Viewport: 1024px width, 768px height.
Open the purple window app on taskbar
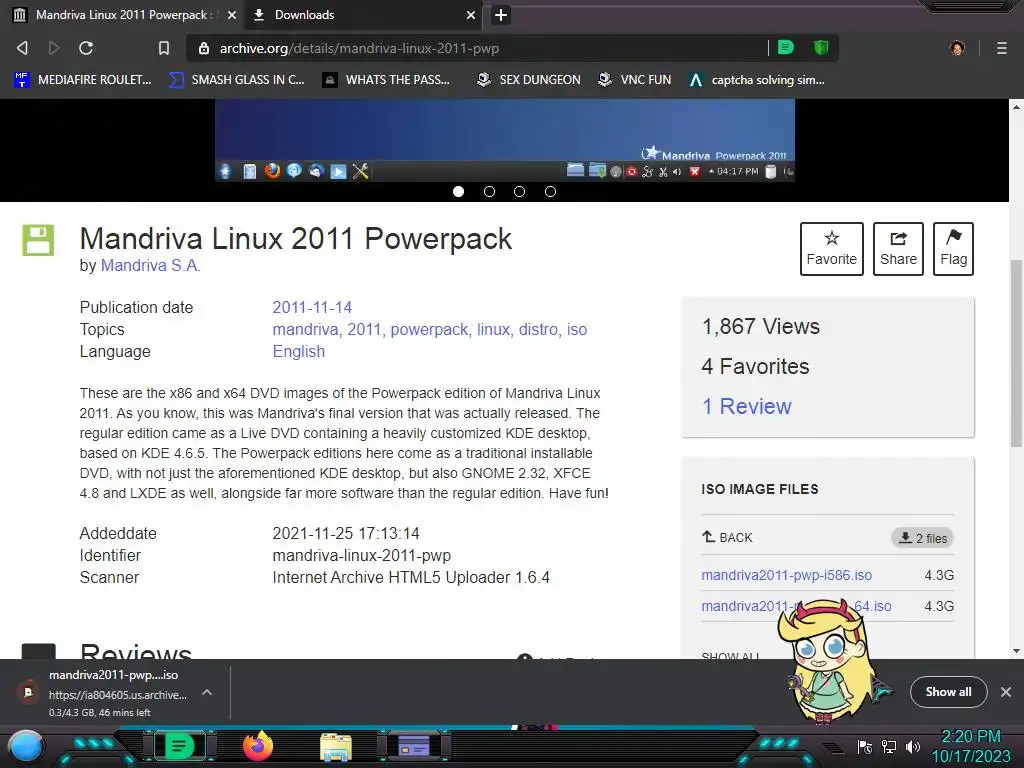[x=414, y=746]
